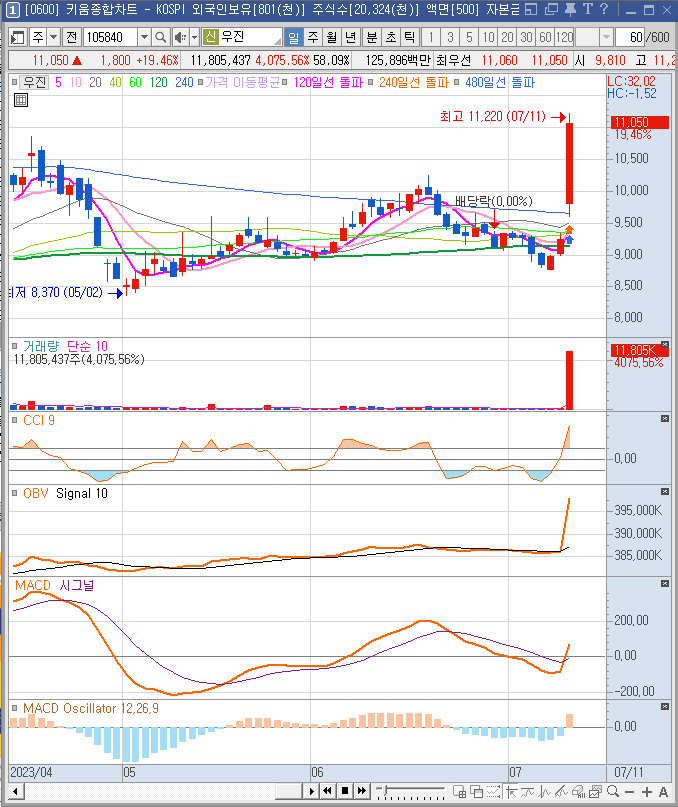The image size is (678, 807).
Task: Close the CCI 9 indicator panel
Action: [665, 419]
